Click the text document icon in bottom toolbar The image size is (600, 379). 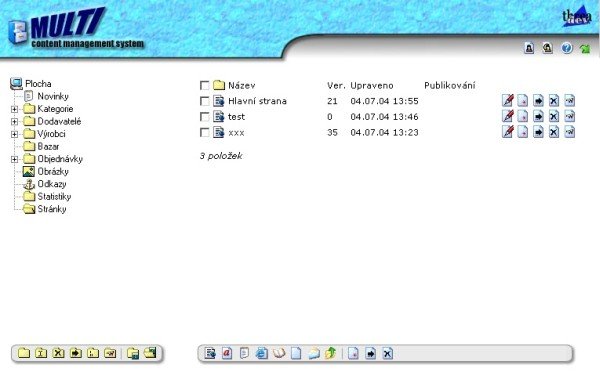coord(244,353)
